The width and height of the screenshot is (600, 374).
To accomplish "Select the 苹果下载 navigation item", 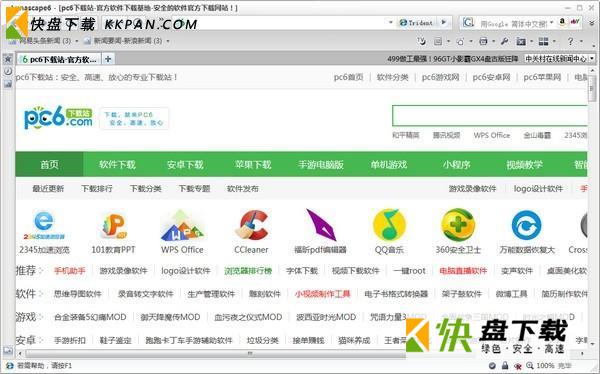I will [253, 165].
